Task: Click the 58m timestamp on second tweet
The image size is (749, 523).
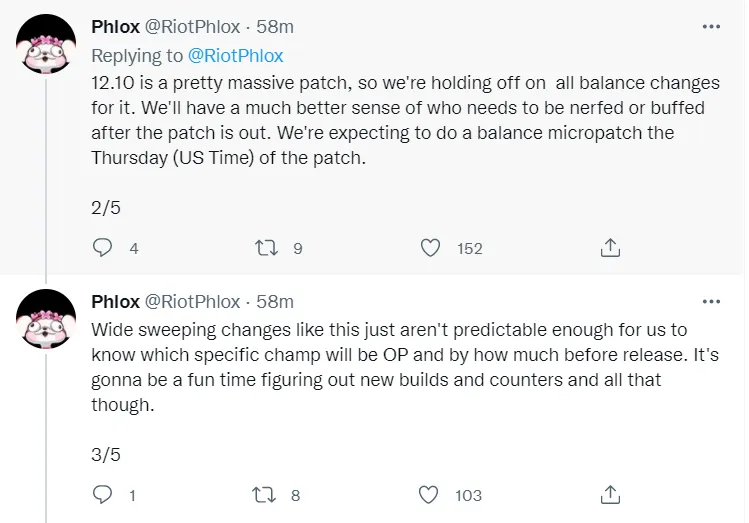Action: [275, 301]
